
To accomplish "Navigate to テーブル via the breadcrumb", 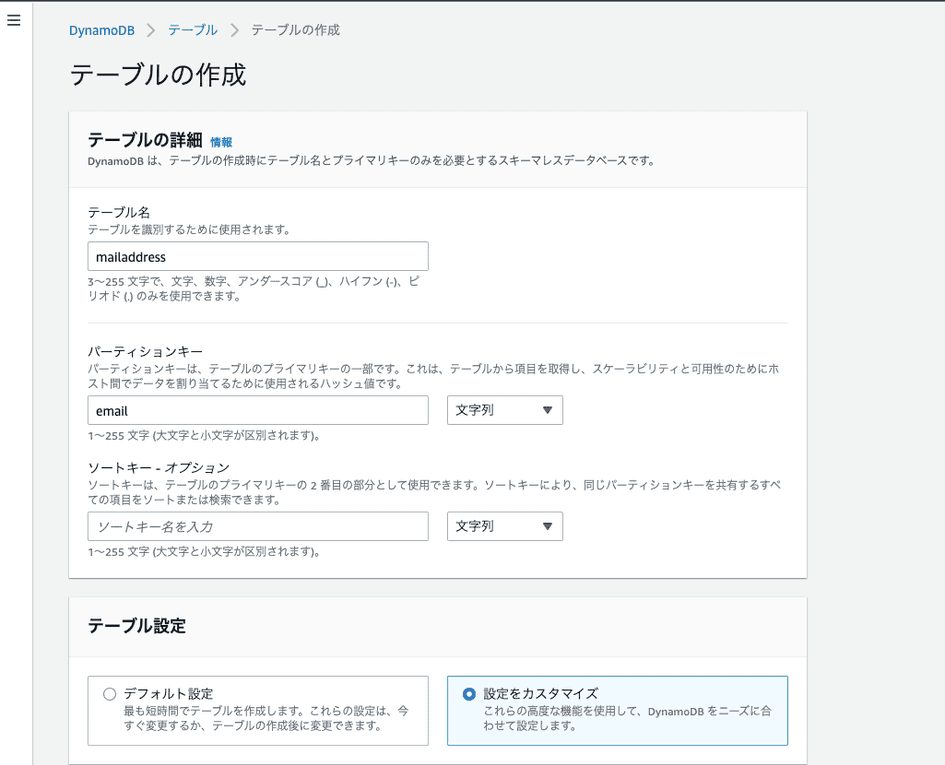I will coord(192,30).
